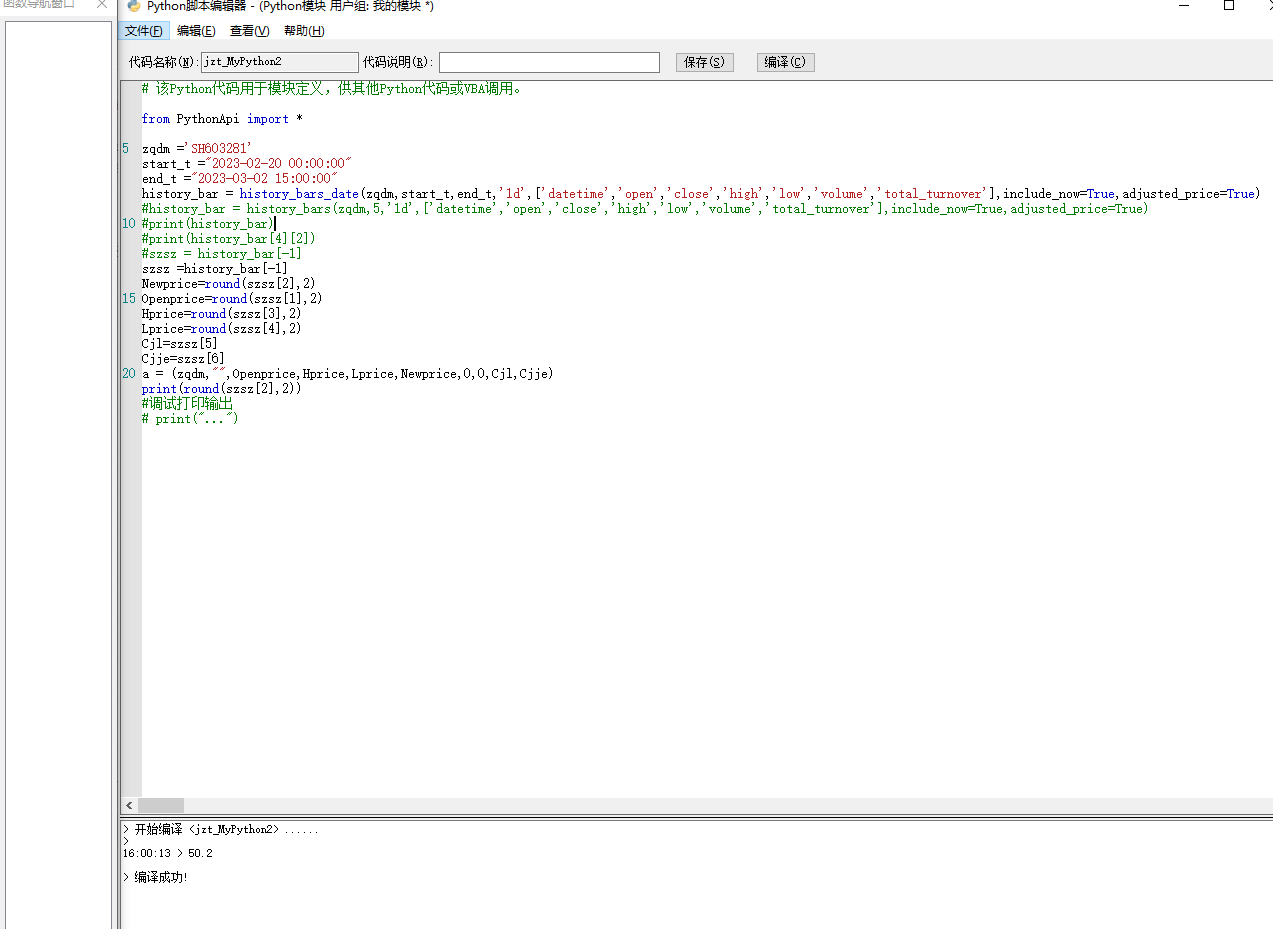1273x929 pixels.
Task: Click the Cjje=szsz[6] line
Action: (183, 359)
